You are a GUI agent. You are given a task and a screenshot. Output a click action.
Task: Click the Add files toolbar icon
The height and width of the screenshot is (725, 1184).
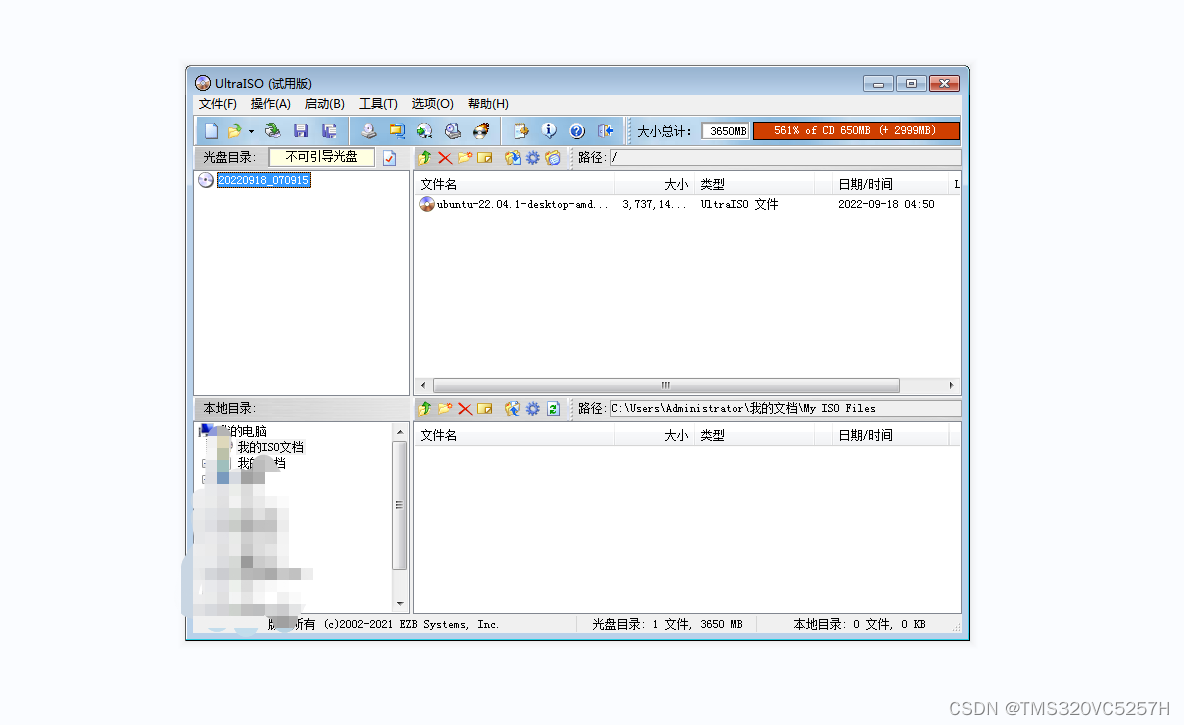tap(521, 131)
